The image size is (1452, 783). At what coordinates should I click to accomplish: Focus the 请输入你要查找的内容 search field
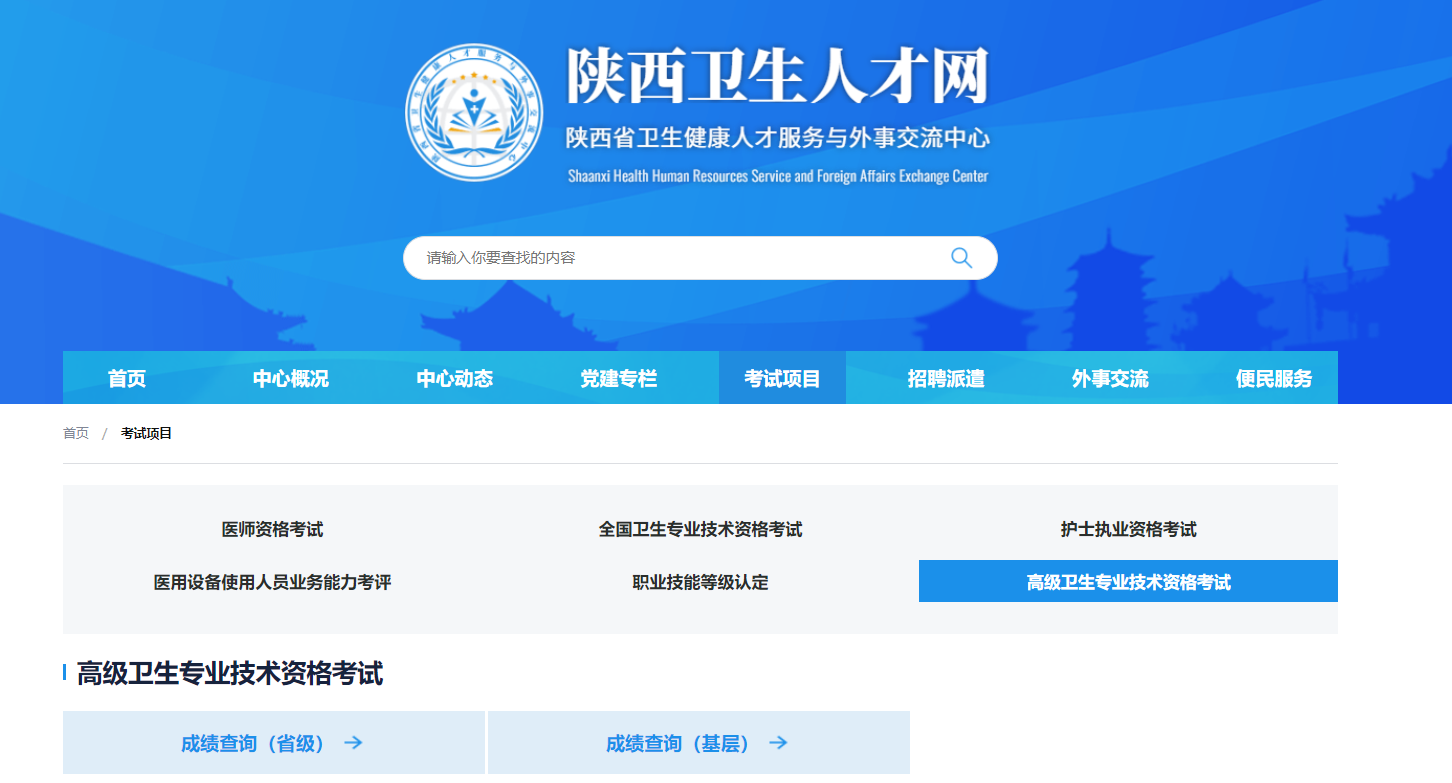(700, 258)
